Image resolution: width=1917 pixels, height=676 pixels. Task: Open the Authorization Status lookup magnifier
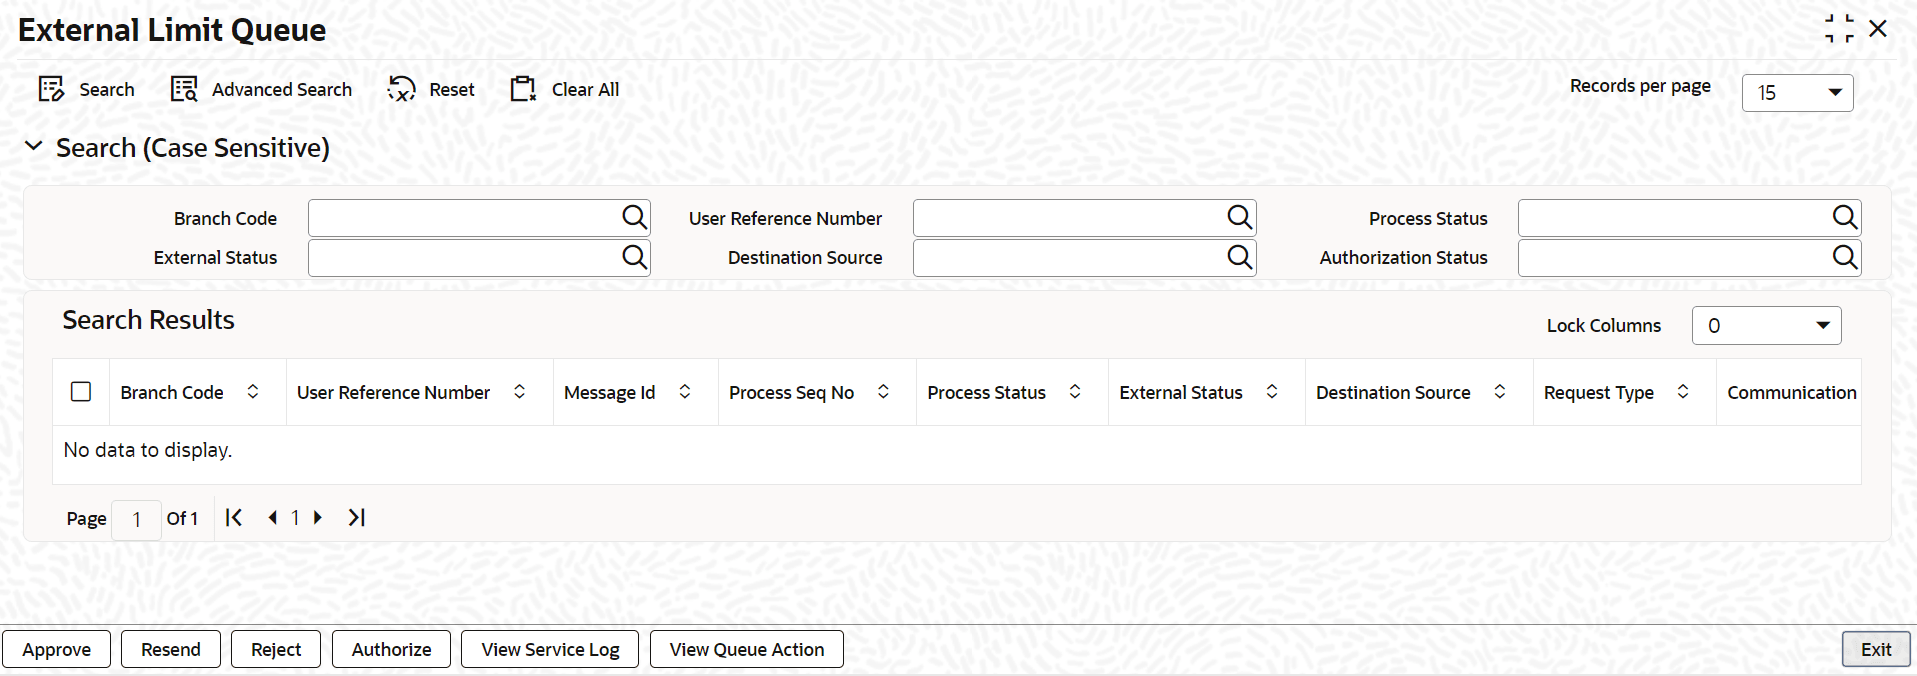[1843, 257]
